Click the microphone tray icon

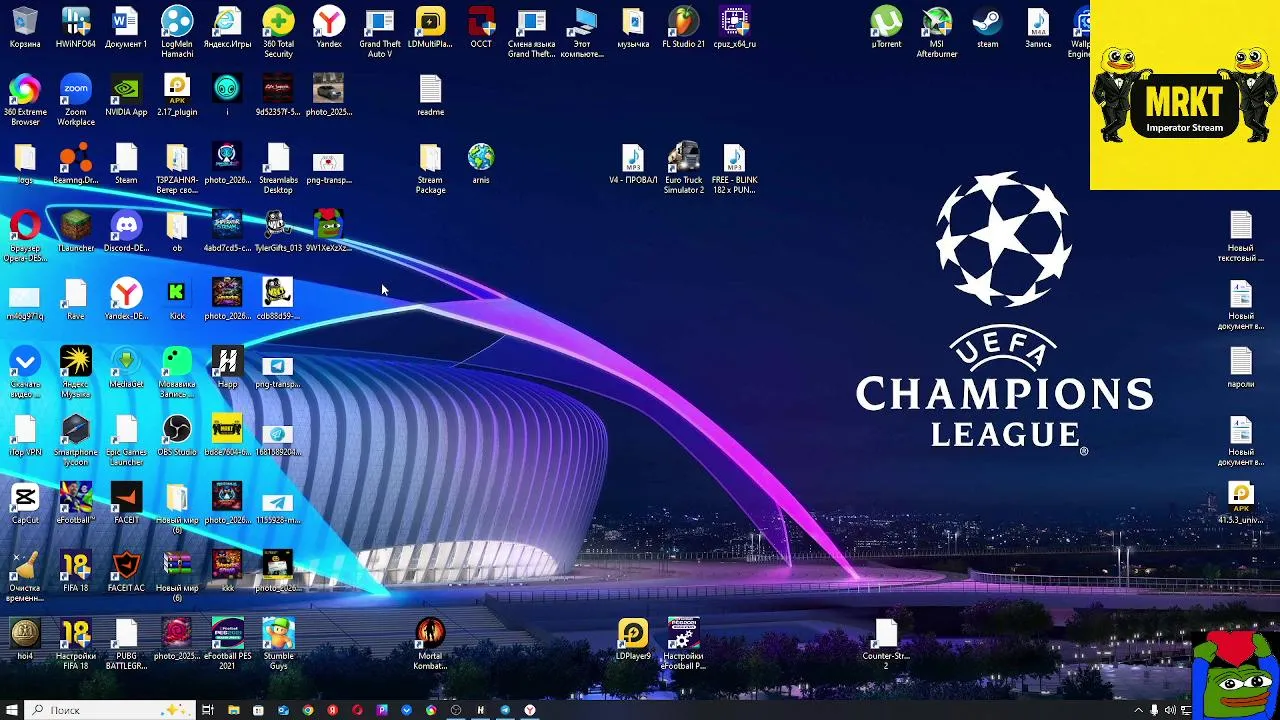(x=1155, y=710)
